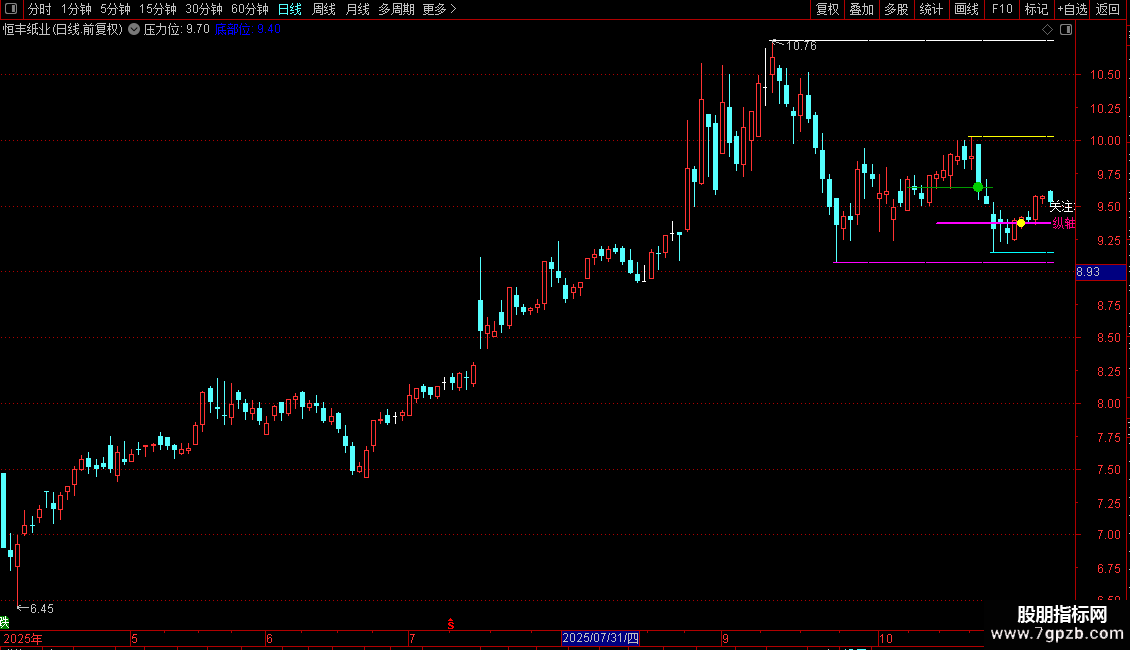The width and height of the screenshot is (1130, 650).
Task: Open the diamond marker icon above chart
Action: click(1047, 30)
